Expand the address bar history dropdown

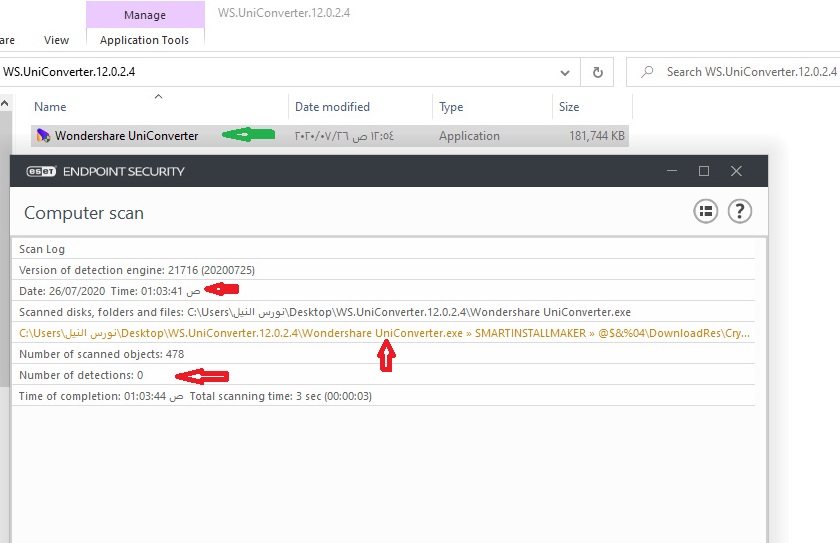point(565,72)
